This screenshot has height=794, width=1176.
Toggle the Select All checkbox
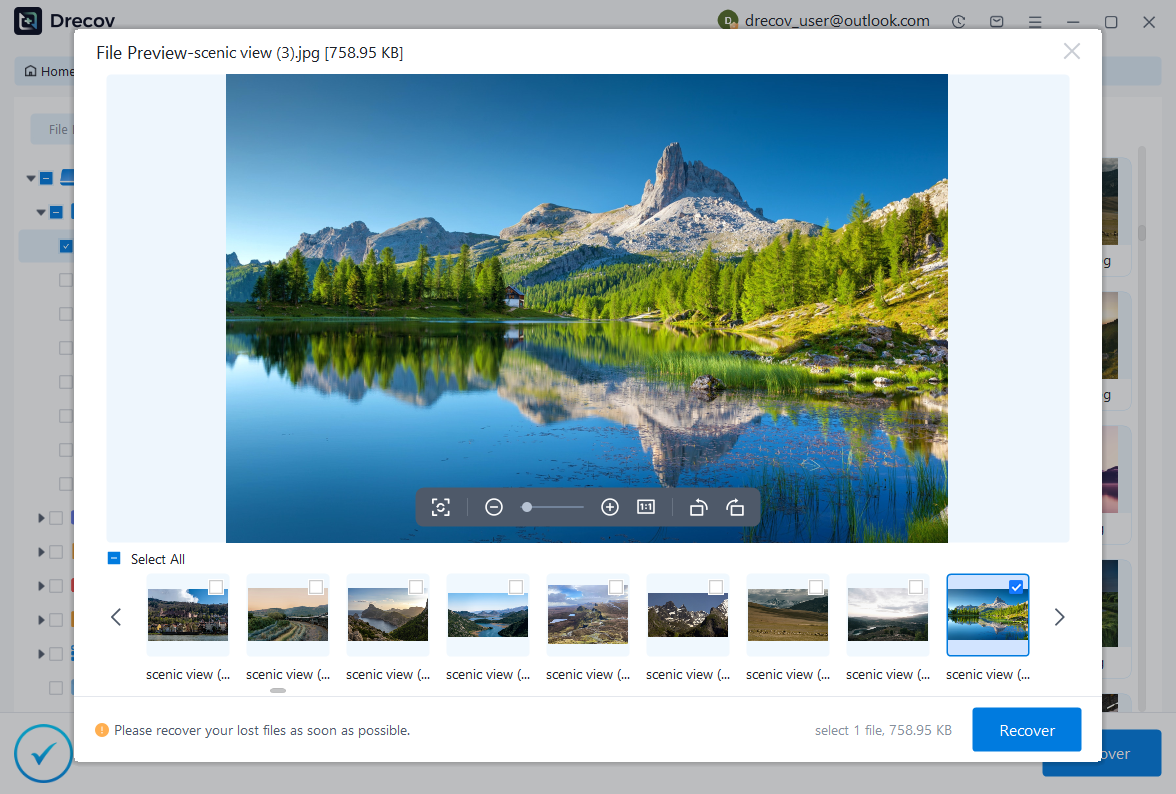114,559
